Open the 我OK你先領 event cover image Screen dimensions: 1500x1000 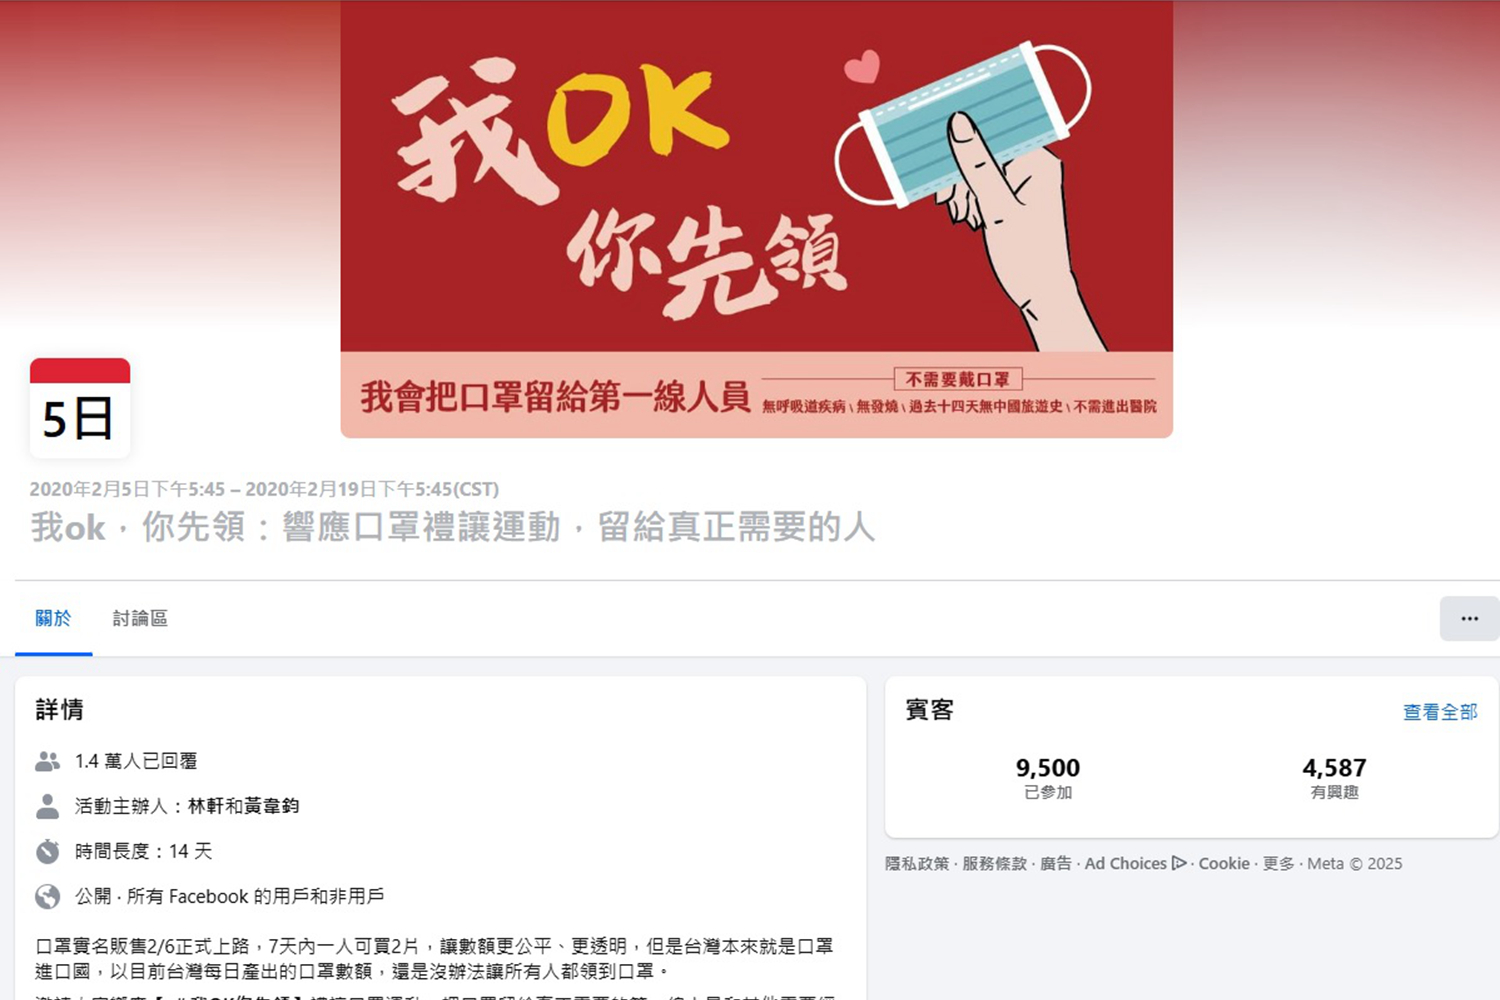756,219
